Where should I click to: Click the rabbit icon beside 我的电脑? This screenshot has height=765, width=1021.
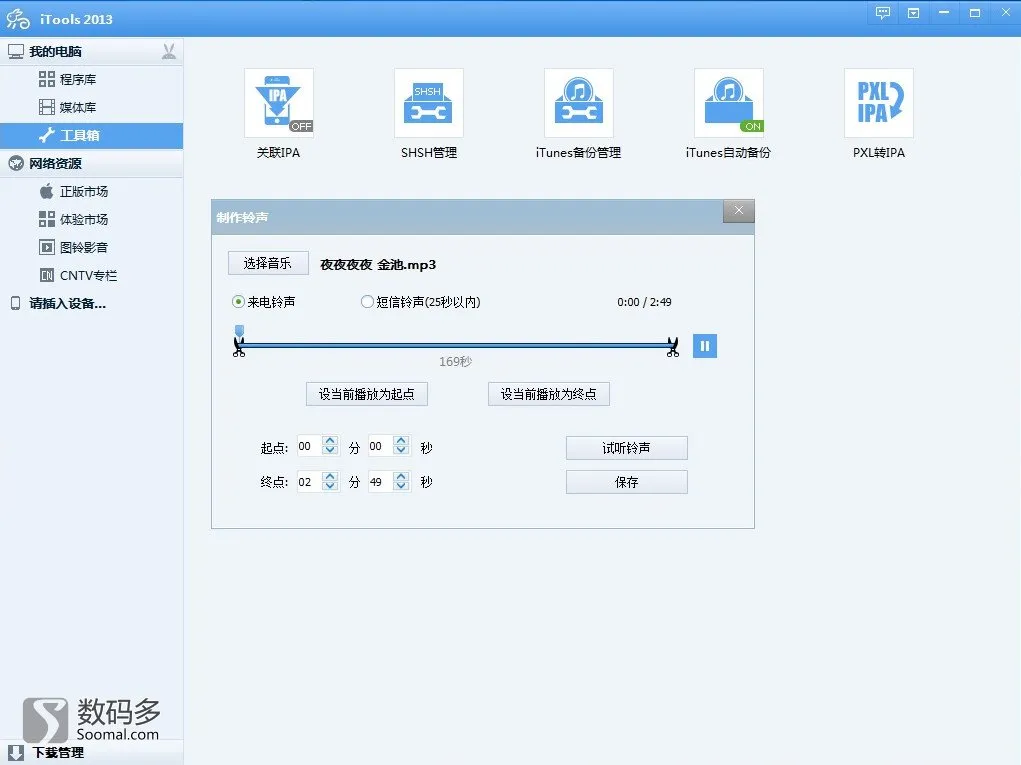(169, 51)
